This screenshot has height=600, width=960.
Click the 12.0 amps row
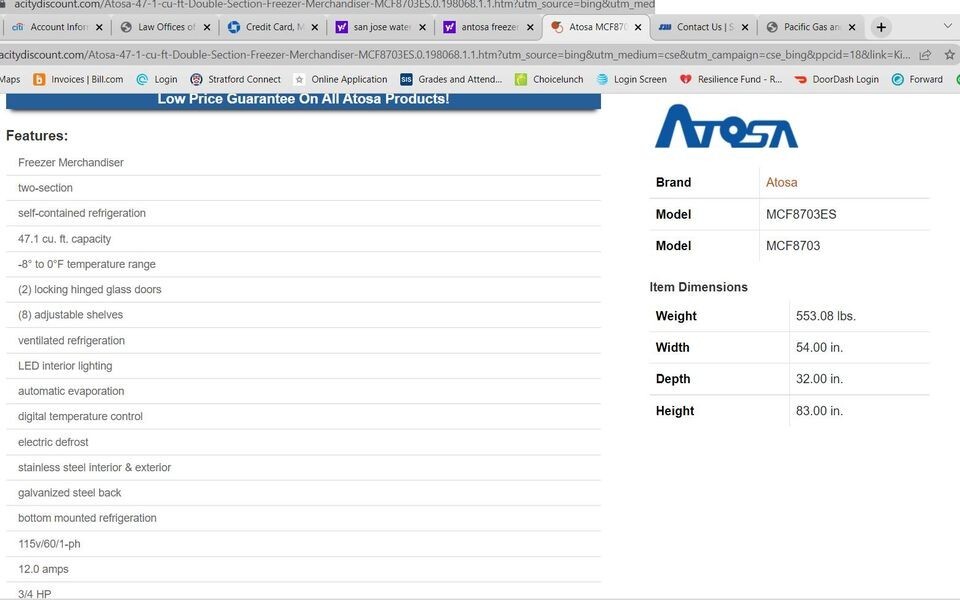(303, 569)
